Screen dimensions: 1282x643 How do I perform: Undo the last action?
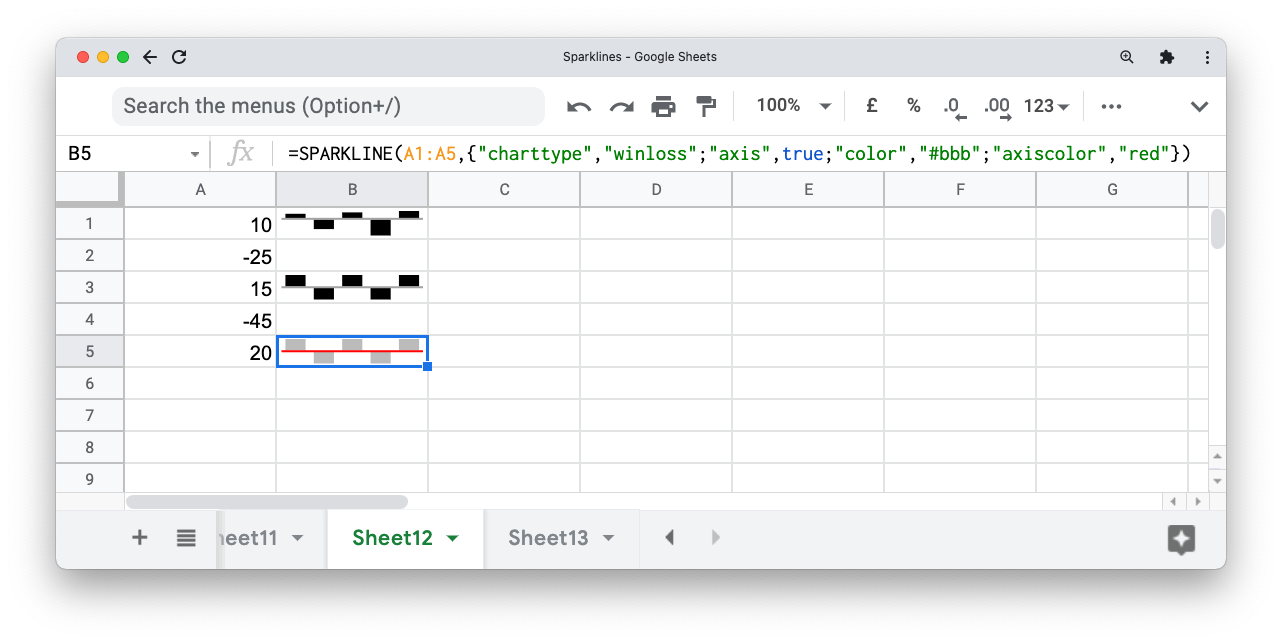(x=579, y=105)
